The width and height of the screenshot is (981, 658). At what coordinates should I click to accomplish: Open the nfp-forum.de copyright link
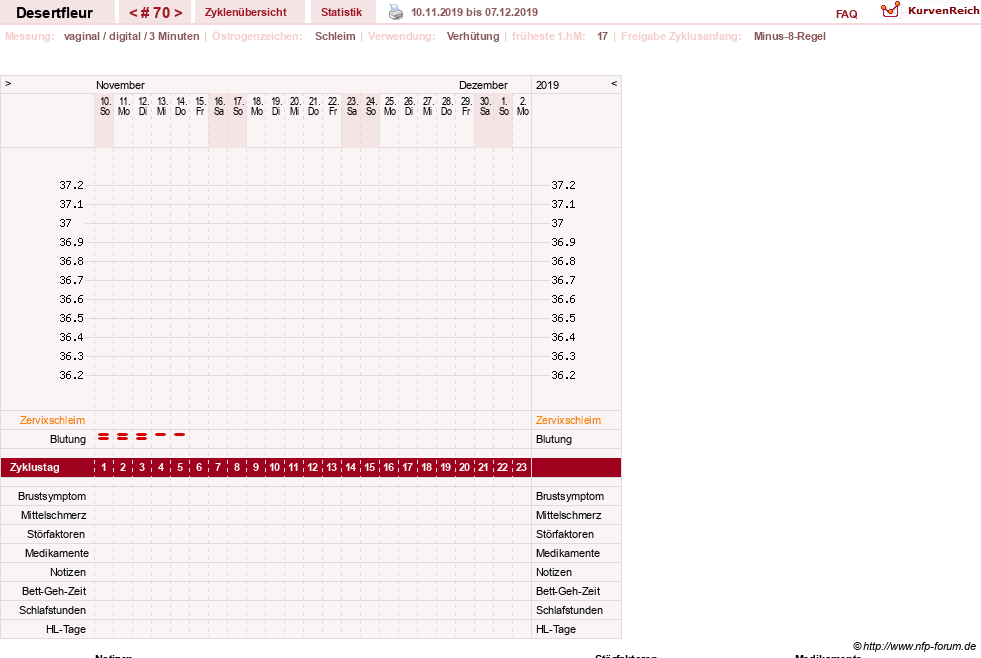914,646
